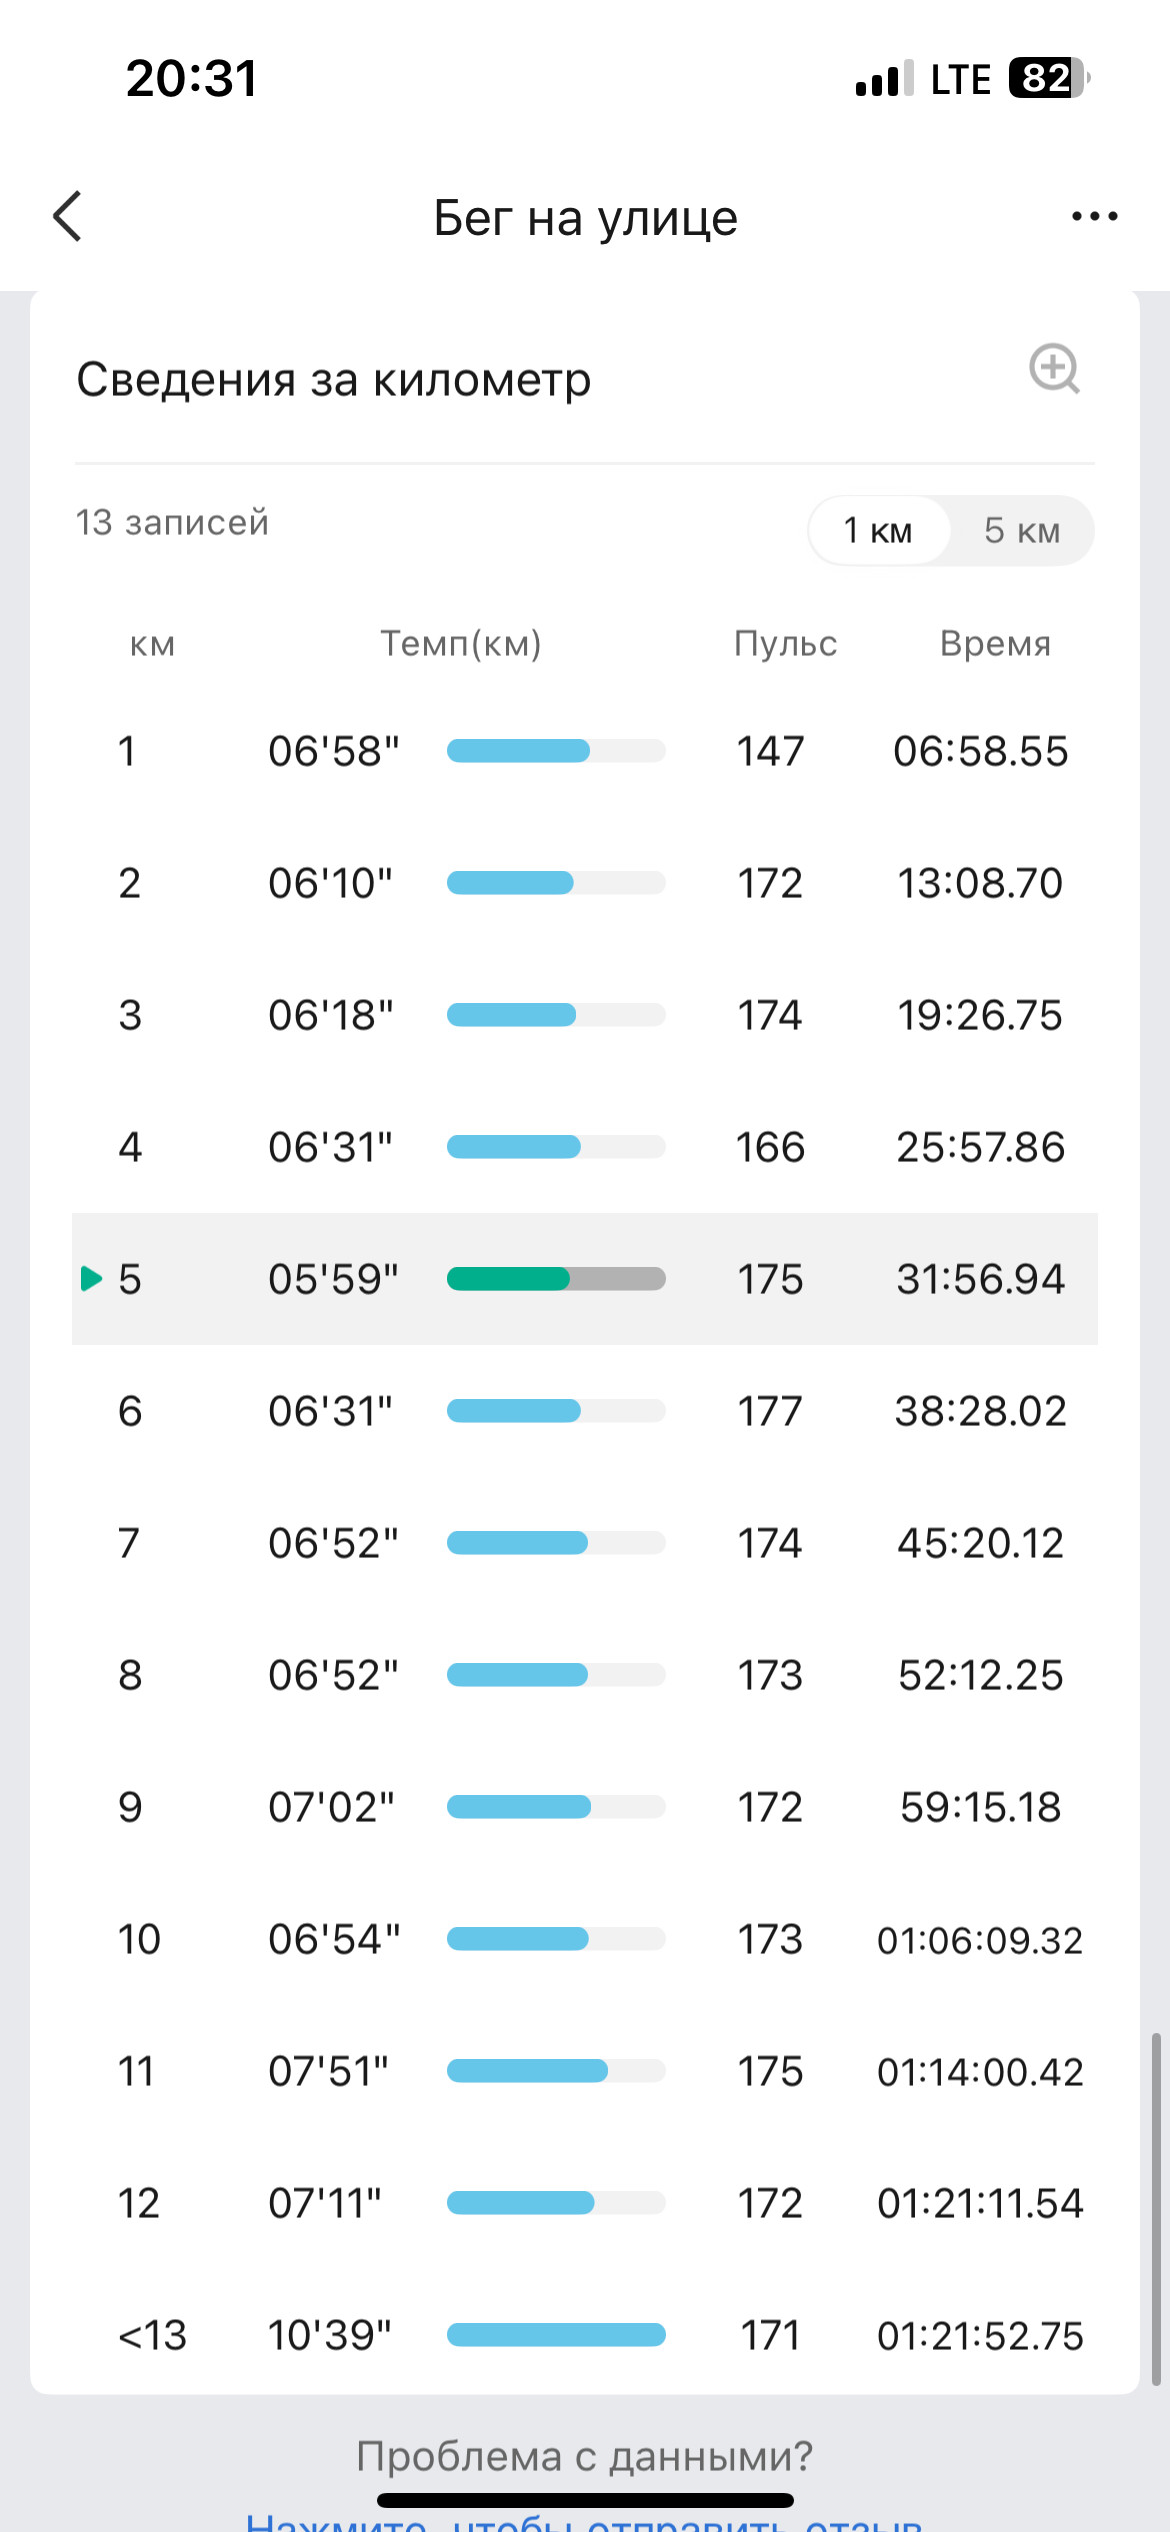Viewport: 1170px width, 2532px height.
Task: Tap the pace bar for the <13 row
Action: (x=556, y=2334)
